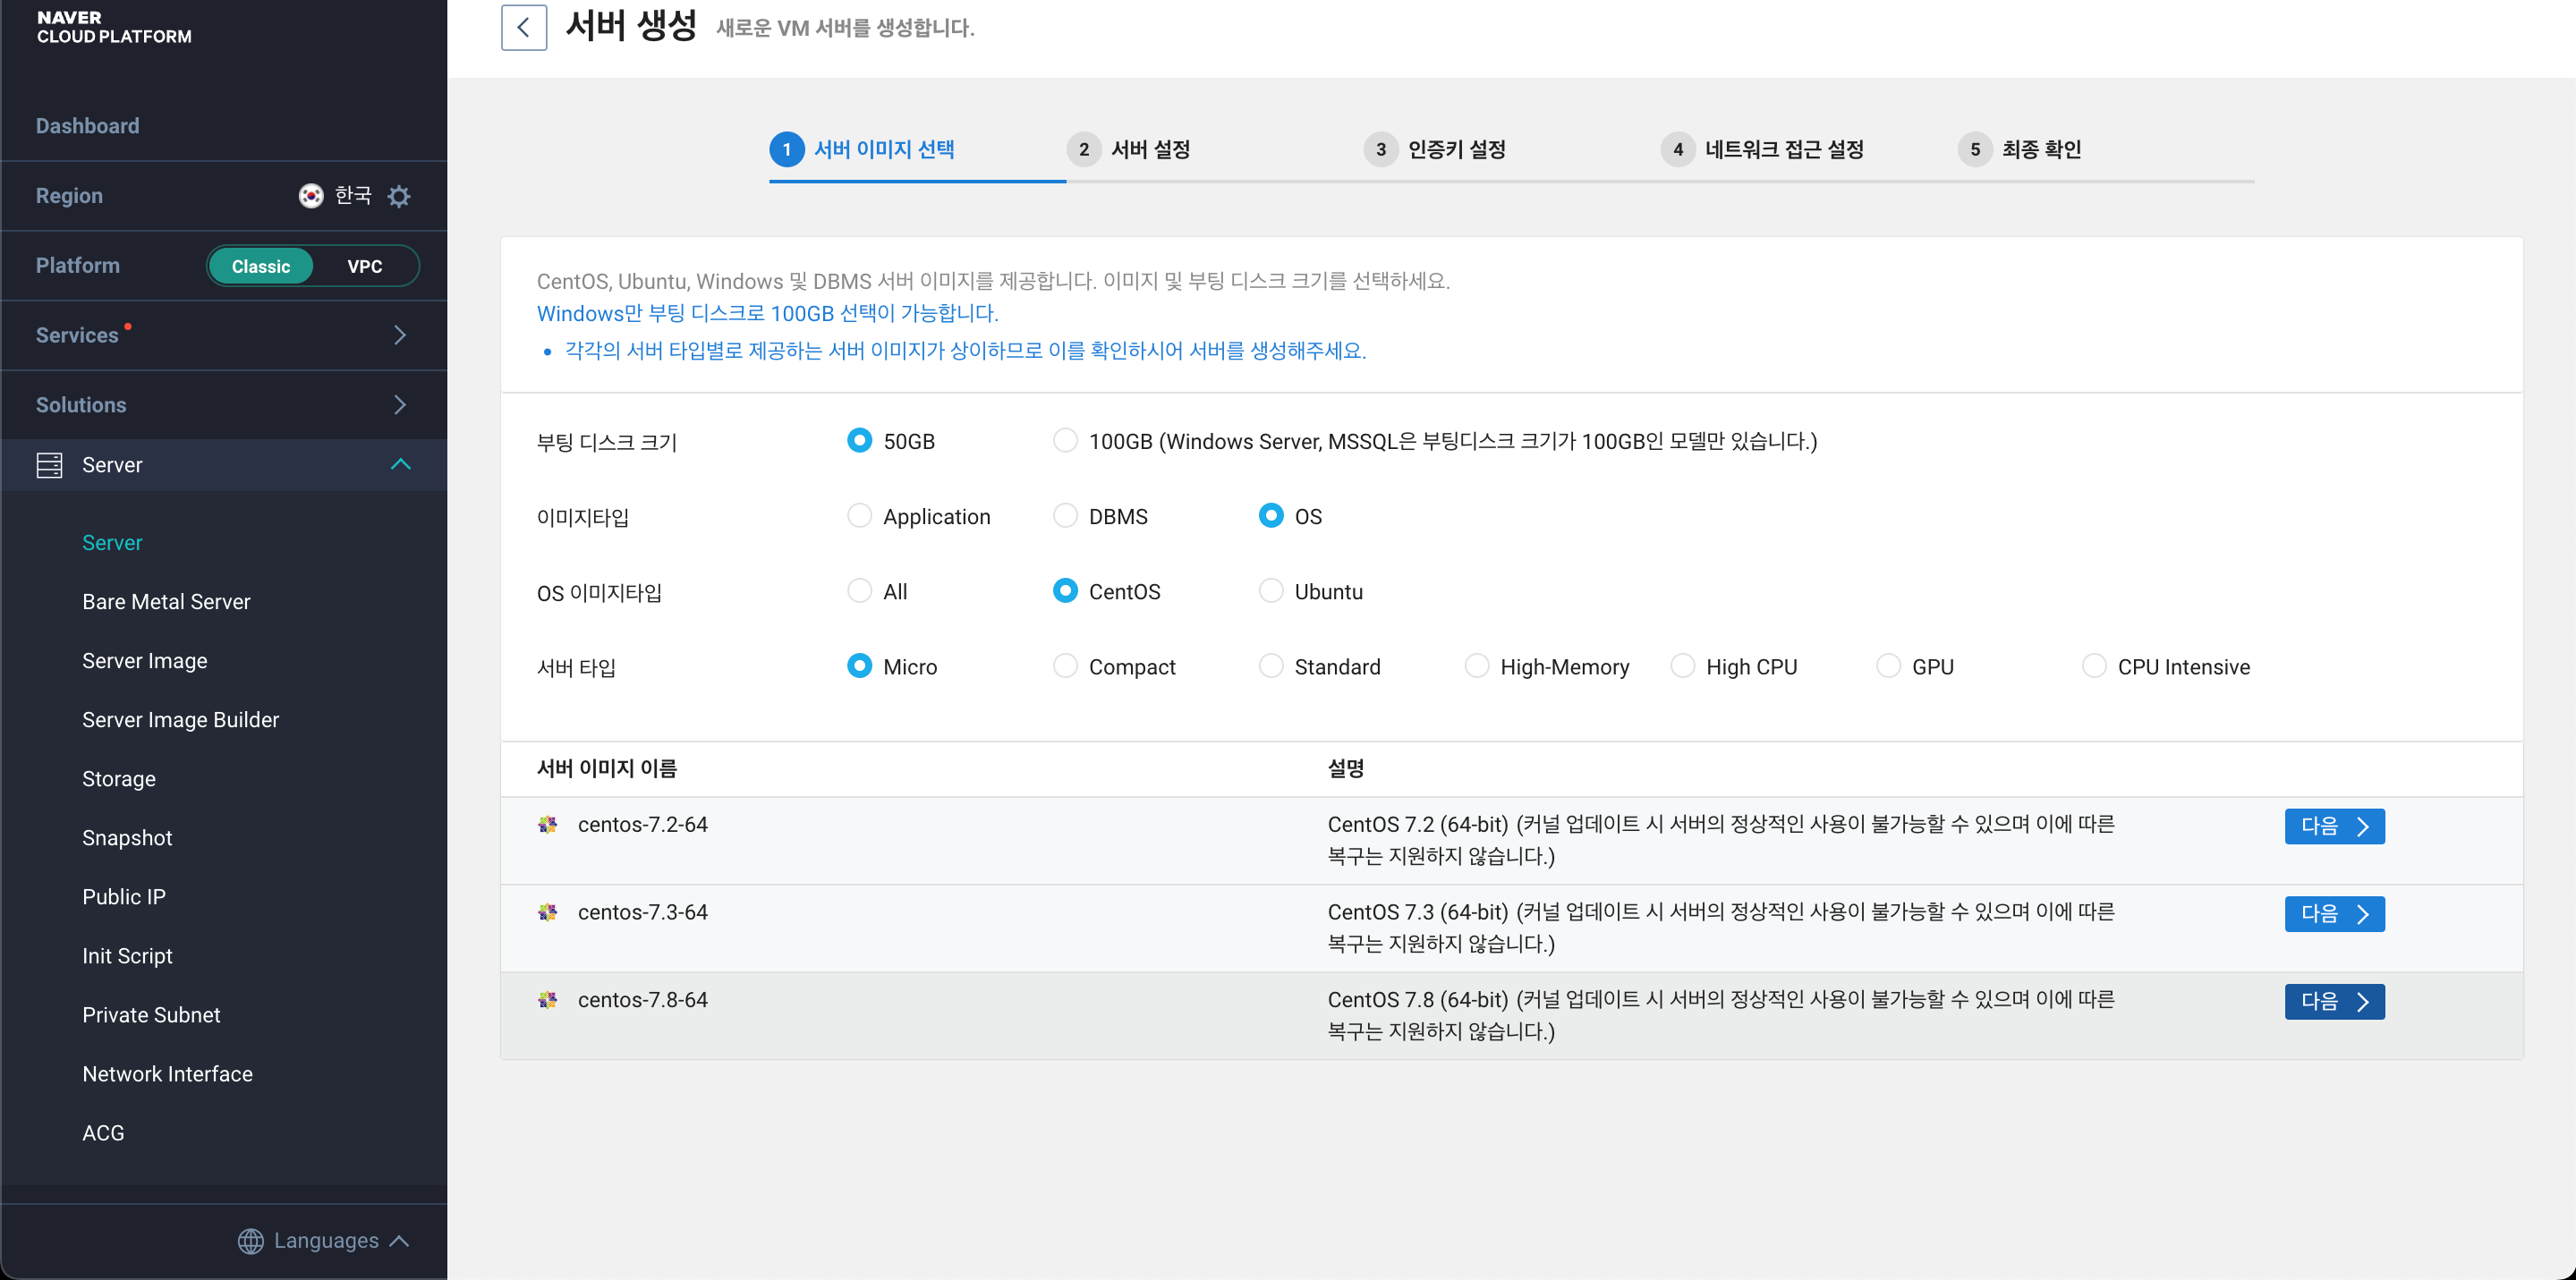Open Bare Metal Server menu item

point(166,602)
